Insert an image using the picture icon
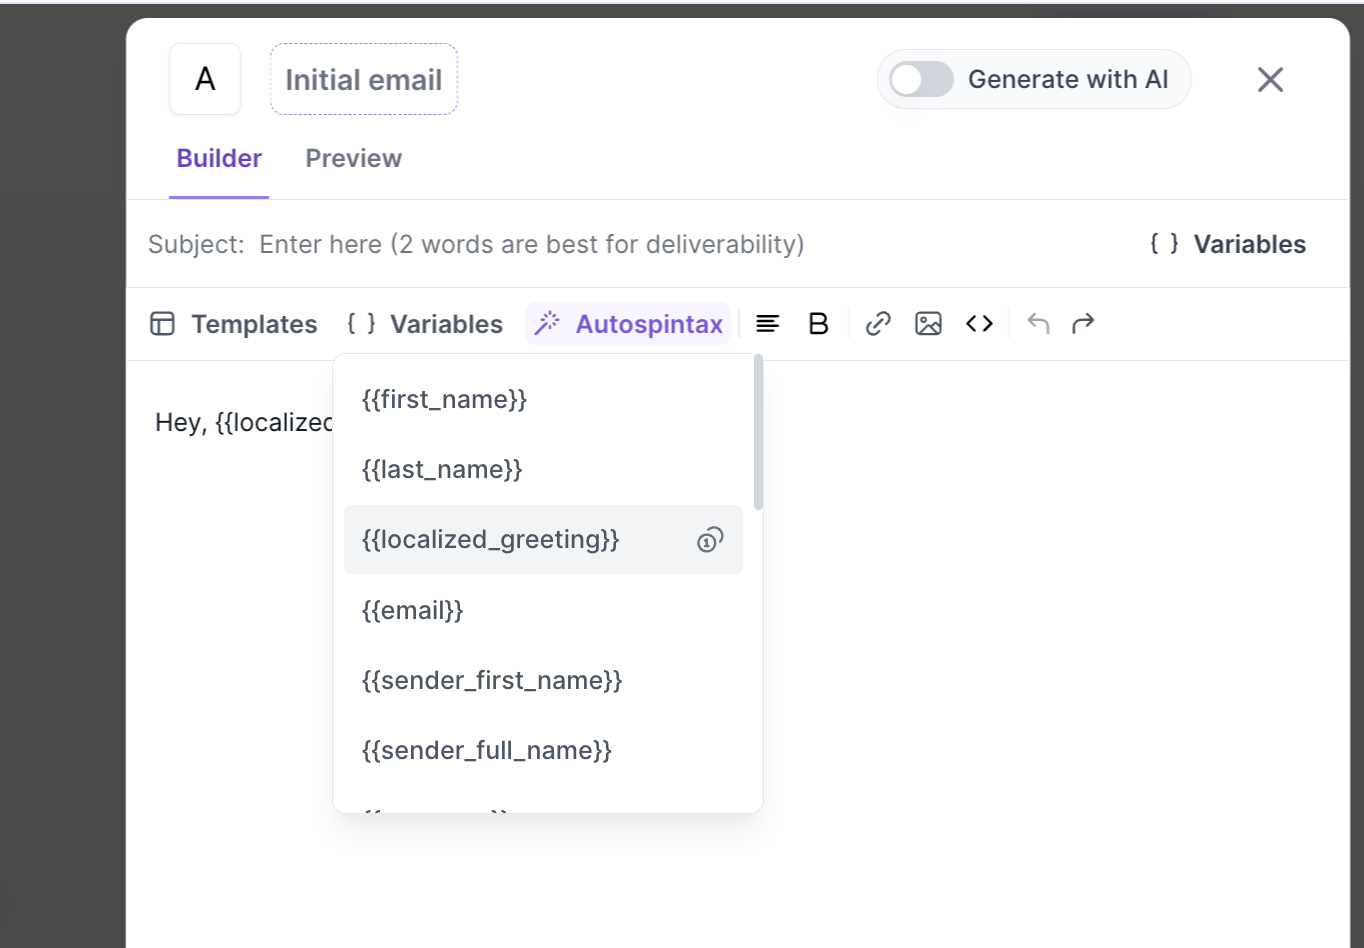Image resolution: width=1364 pixels, height=948 pixels. pos(928,324)
